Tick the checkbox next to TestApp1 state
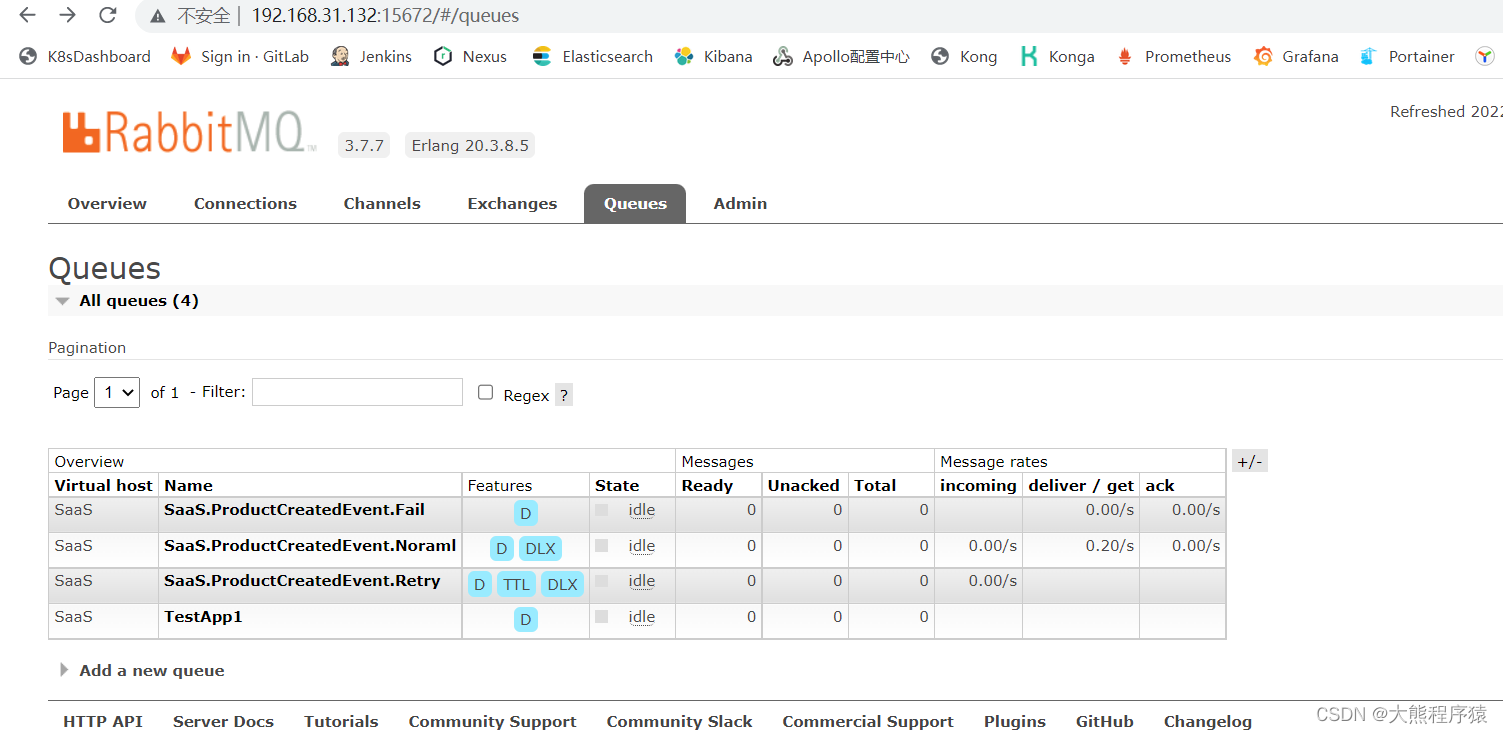The height and width of the screenshot is (734, 1503). (601, 617)
